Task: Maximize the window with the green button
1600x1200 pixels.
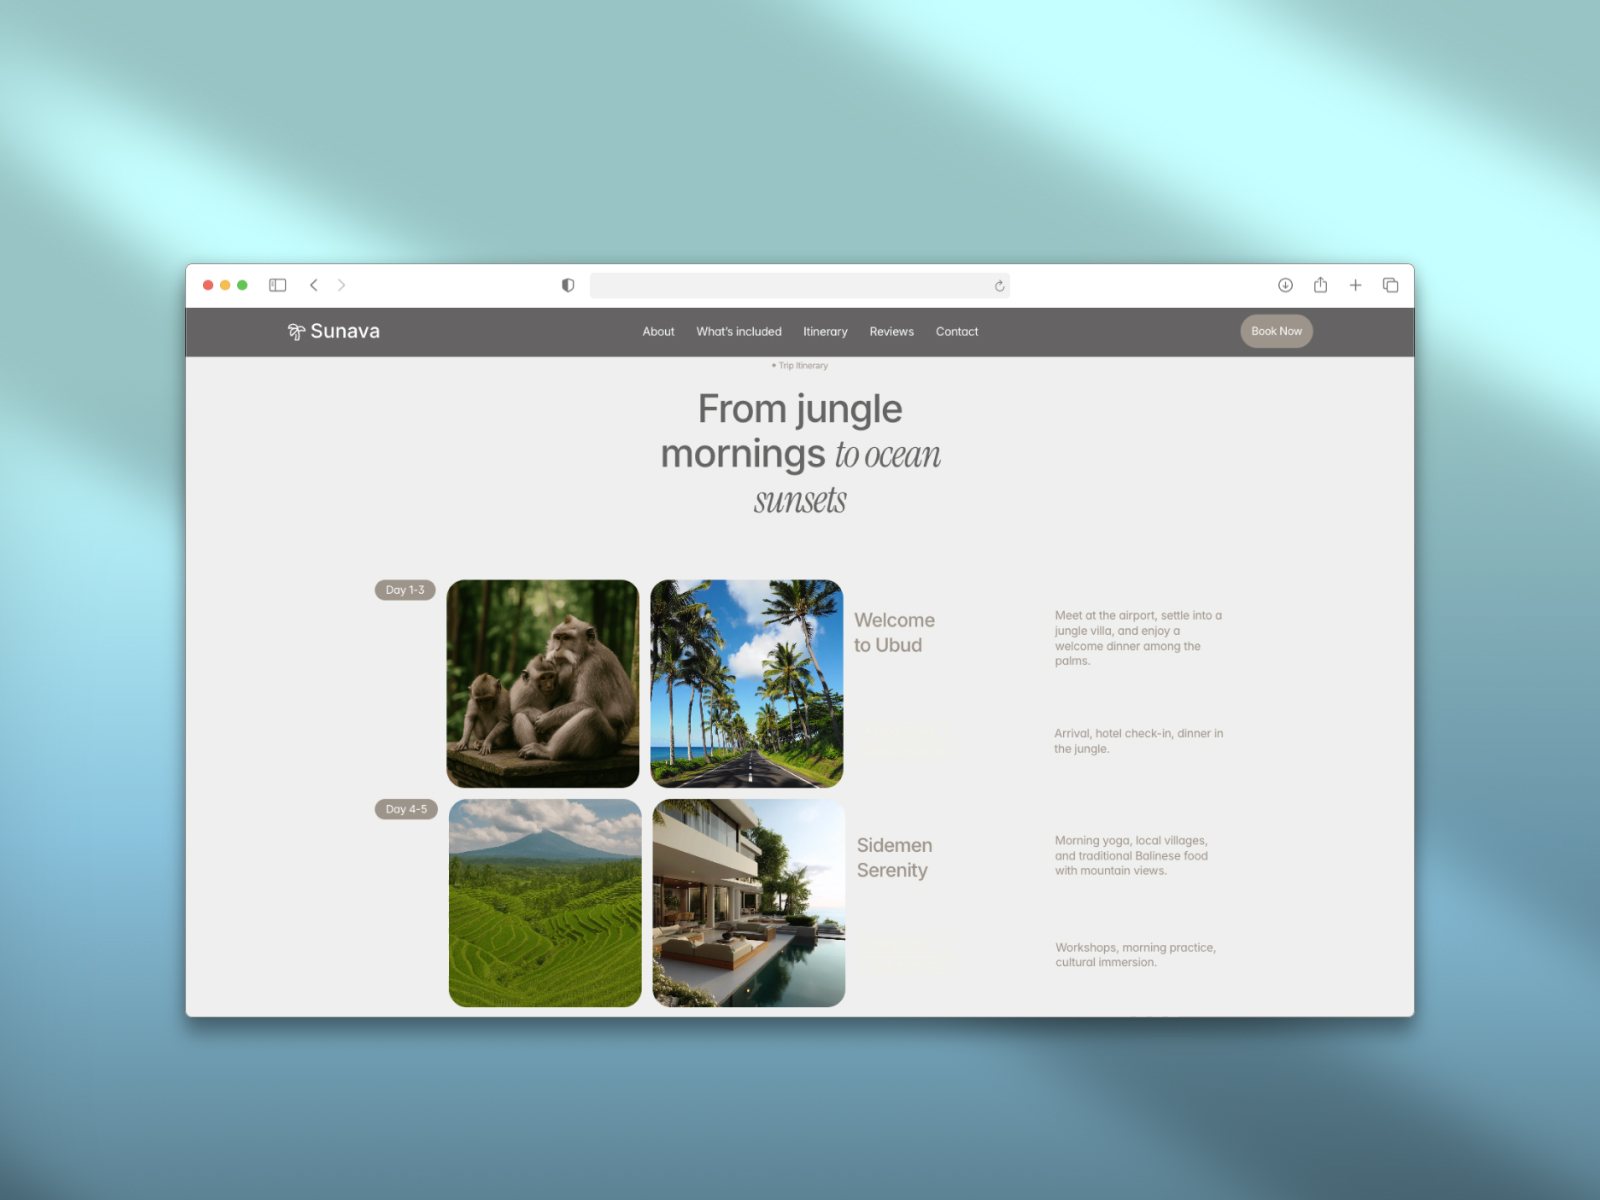Action: [242, 285]
